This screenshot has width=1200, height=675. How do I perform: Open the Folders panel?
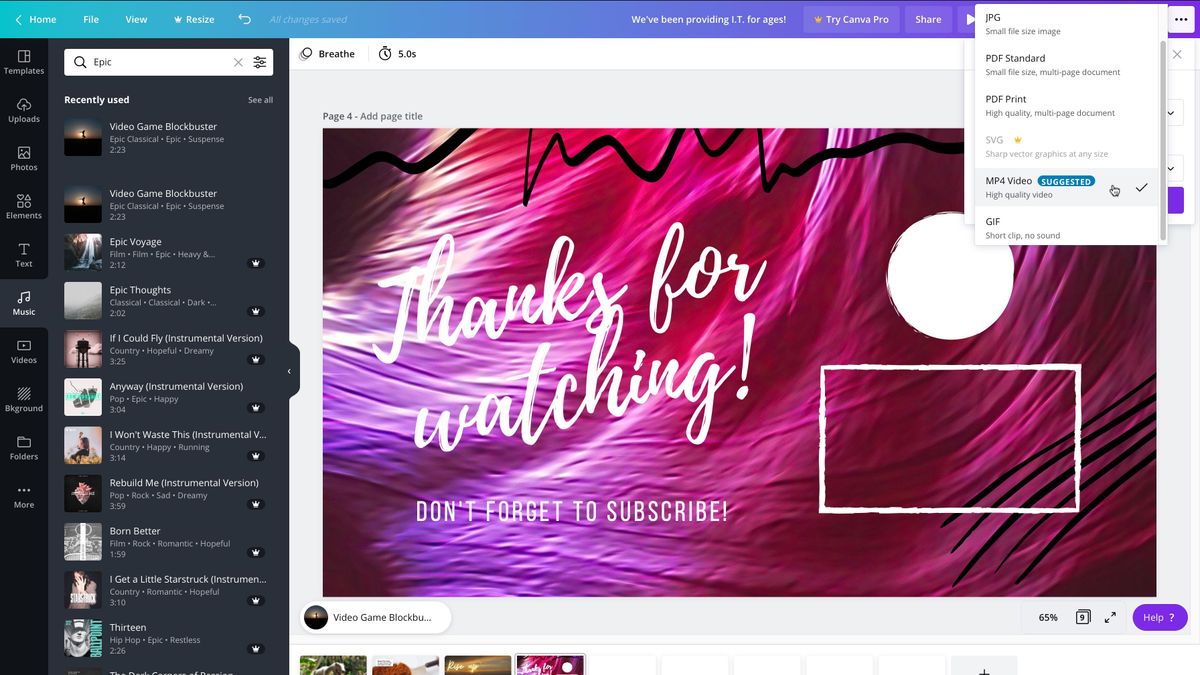22,447
